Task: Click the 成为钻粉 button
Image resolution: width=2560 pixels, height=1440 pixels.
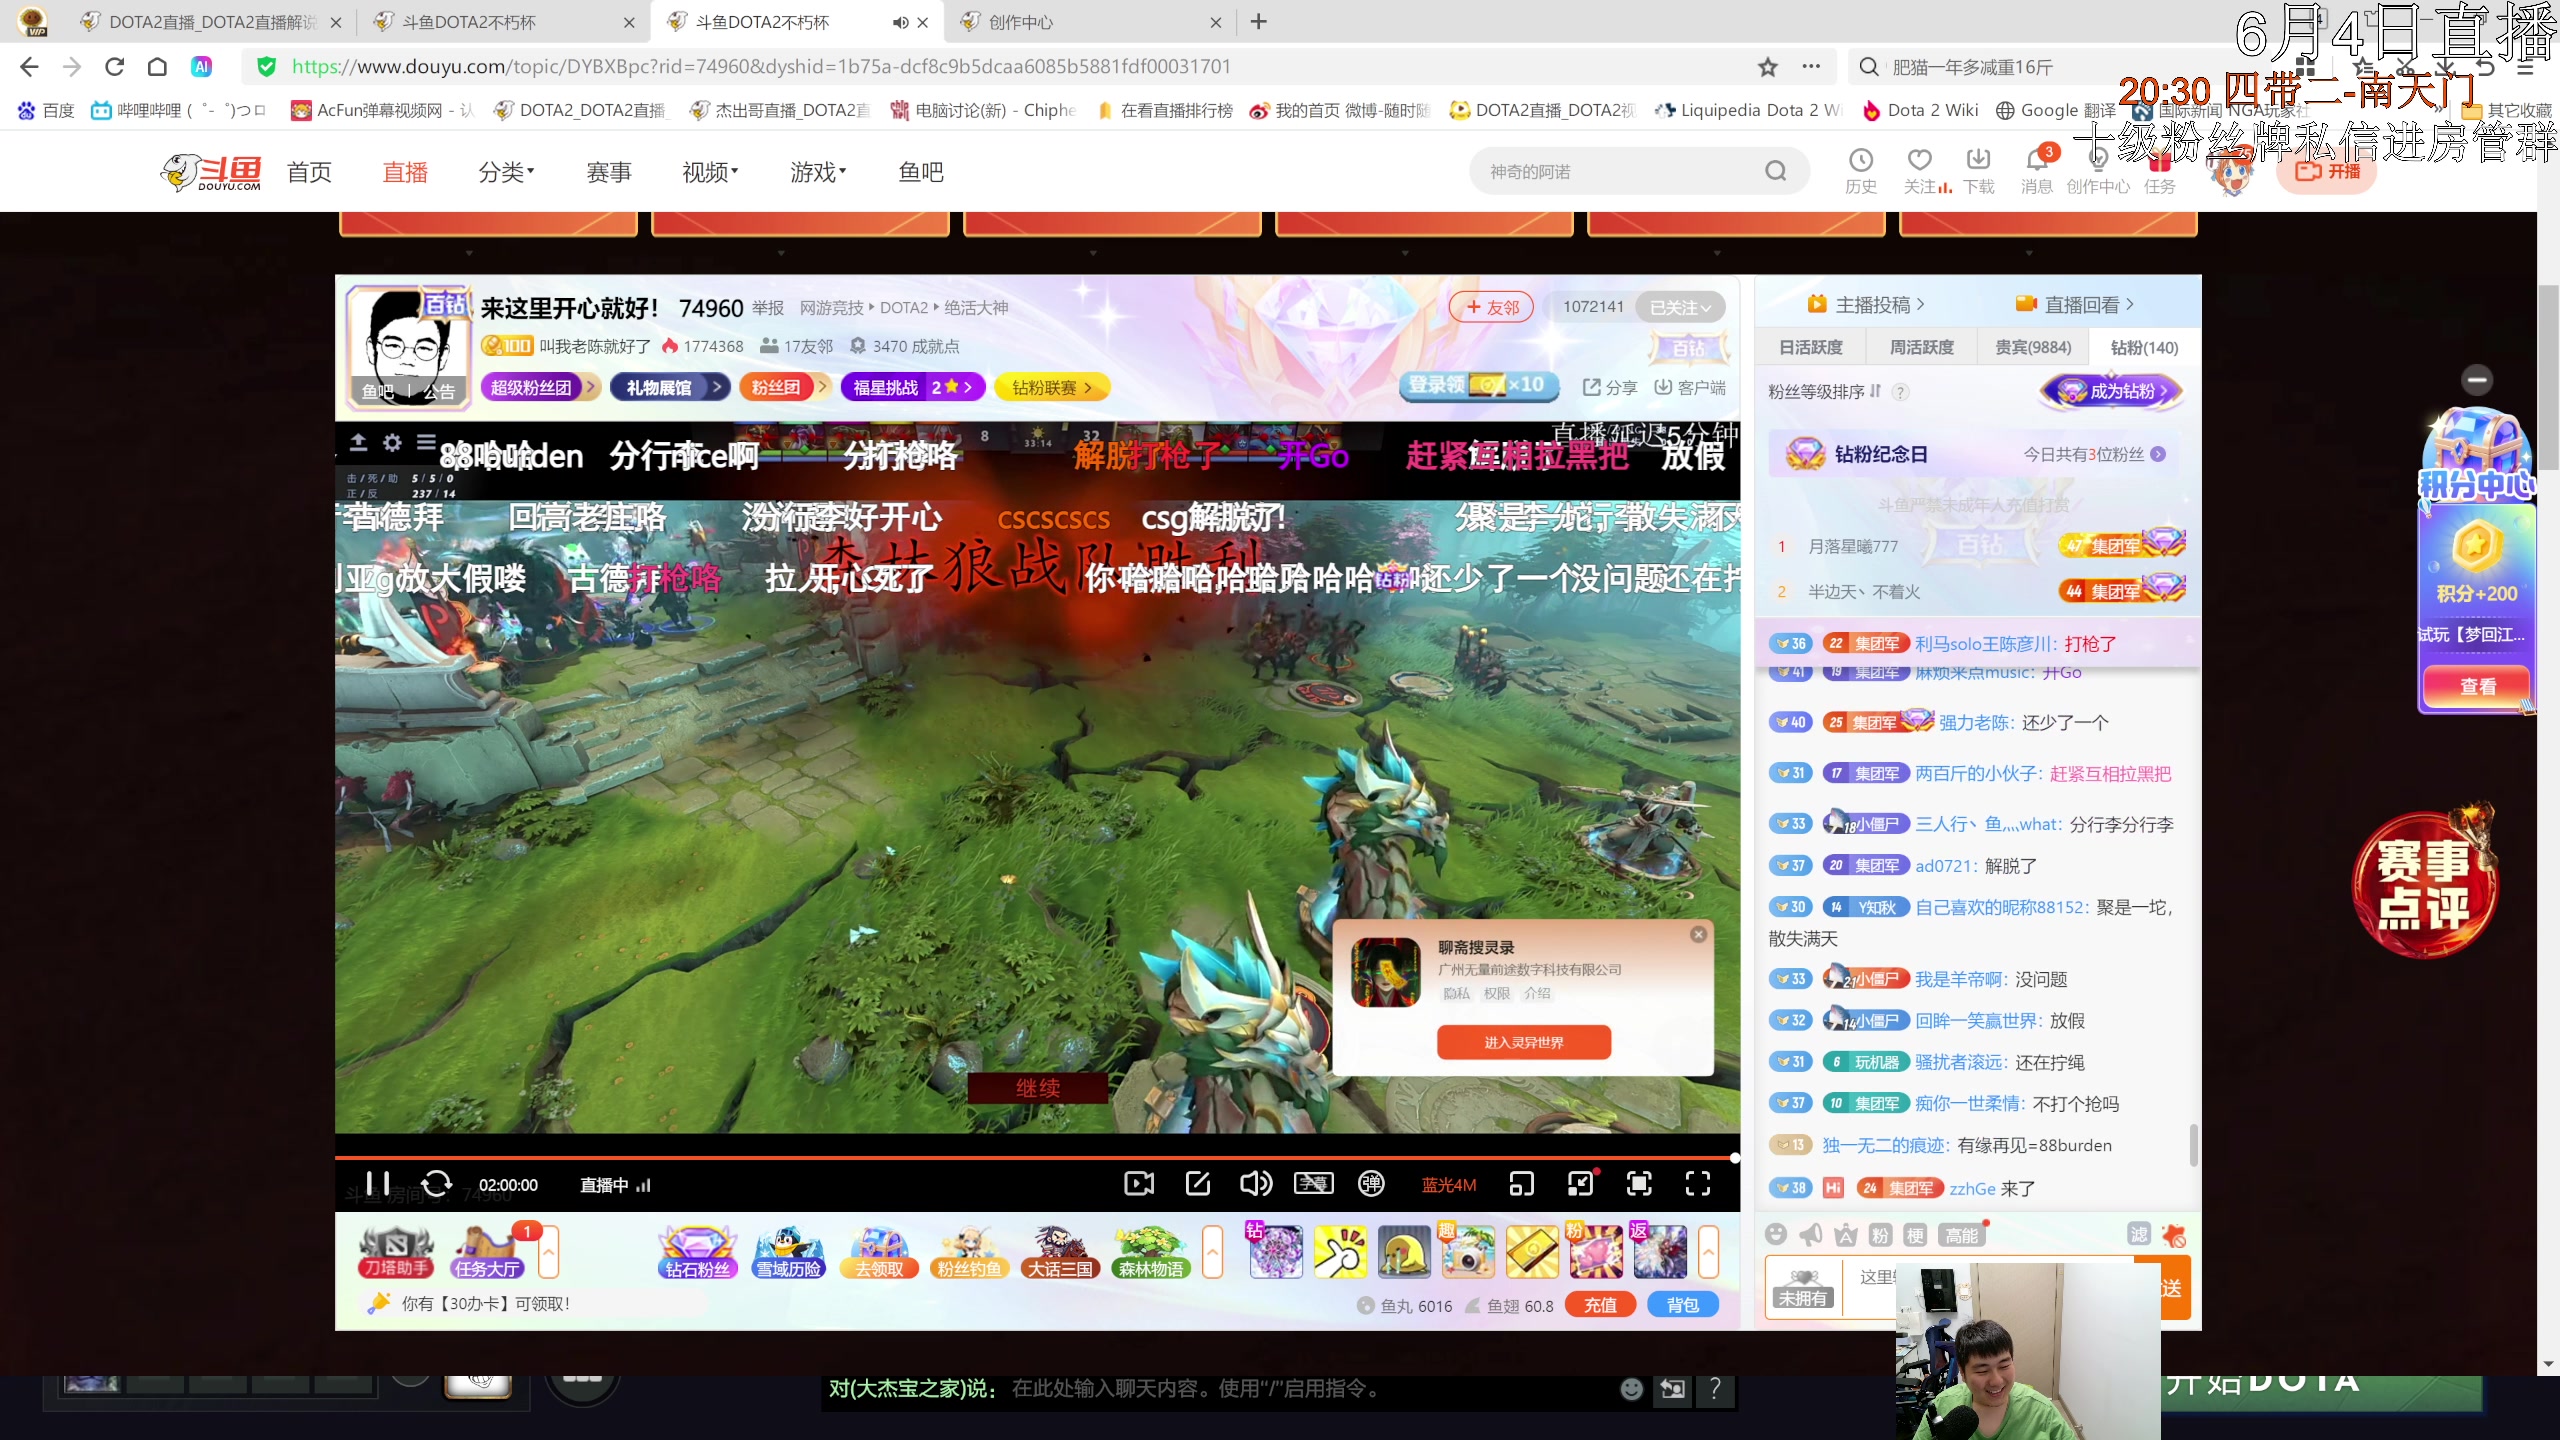Action: [x=2112, y=391]
